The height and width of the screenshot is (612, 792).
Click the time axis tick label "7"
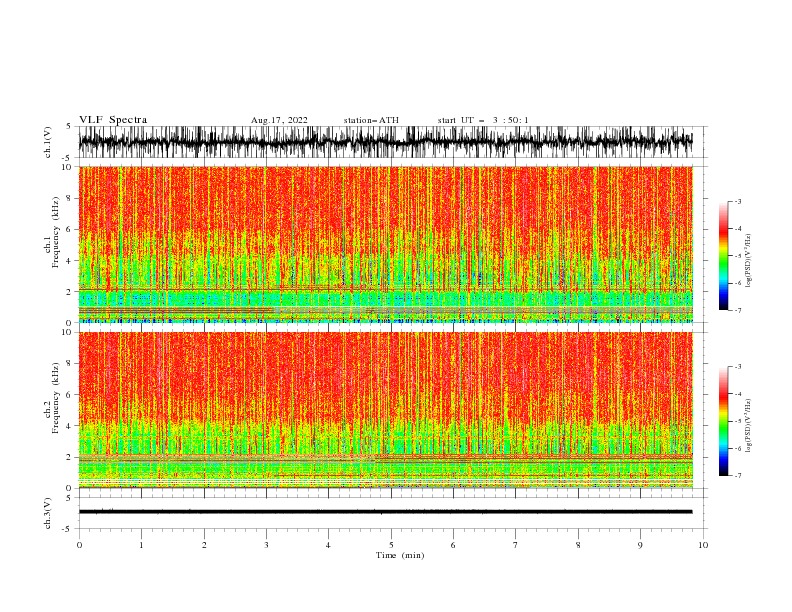[x=516, y=545]
